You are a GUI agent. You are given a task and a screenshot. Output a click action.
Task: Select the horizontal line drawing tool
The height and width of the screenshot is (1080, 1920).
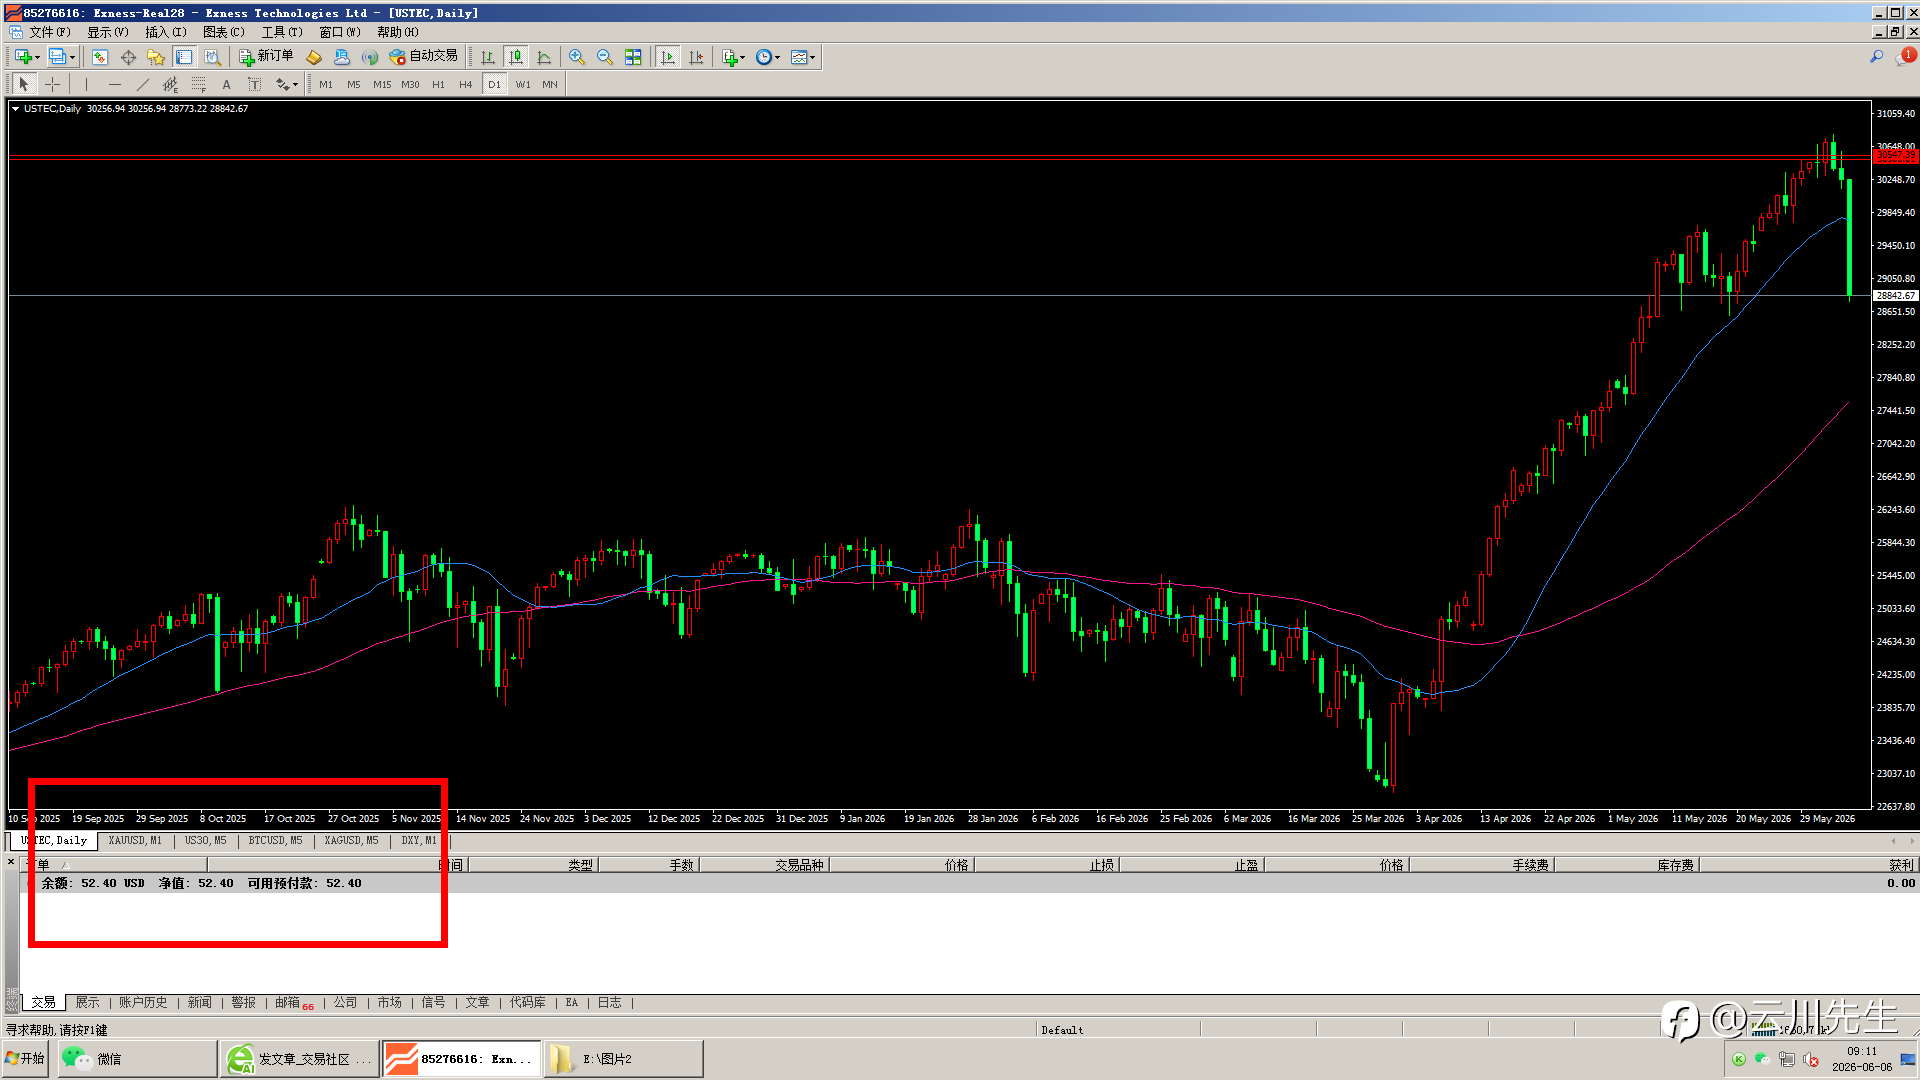coord(114,85)
